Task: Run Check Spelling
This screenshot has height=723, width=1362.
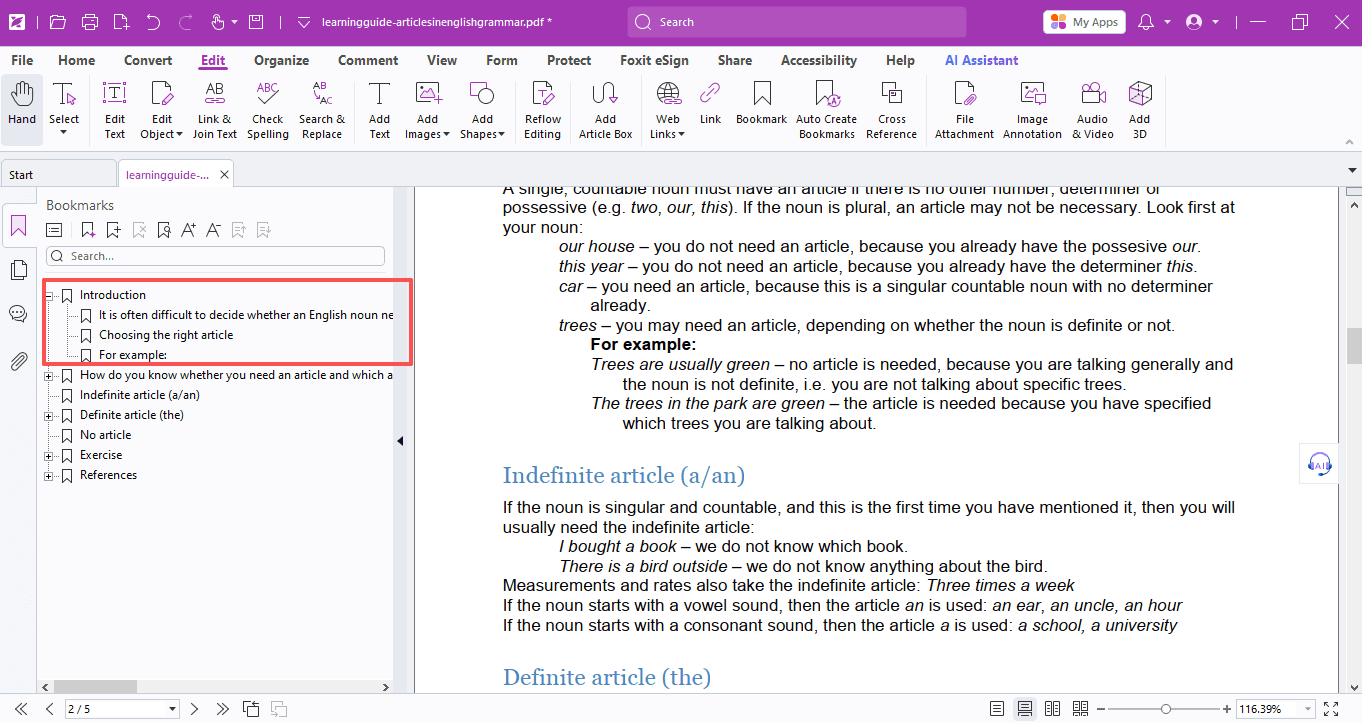Action: [268, 110]
